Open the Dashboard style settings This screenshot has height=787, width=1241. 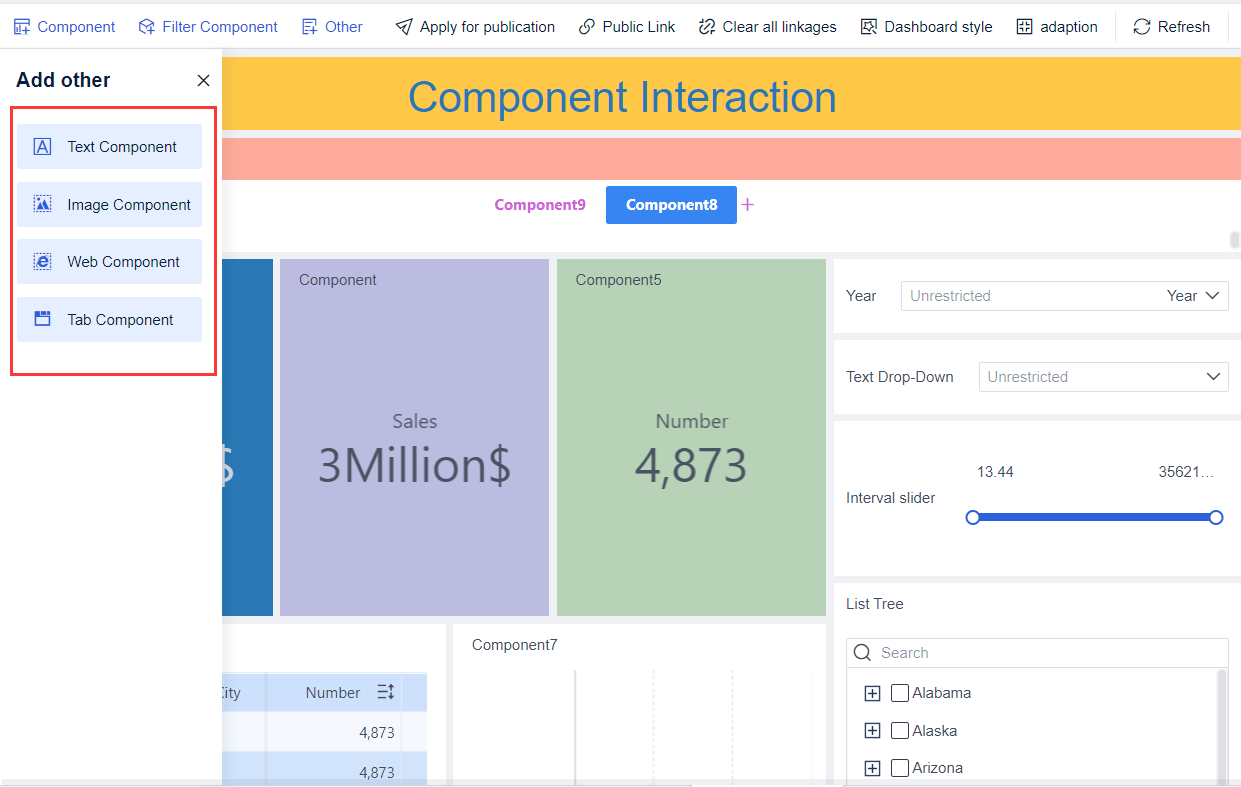[868, 26]
